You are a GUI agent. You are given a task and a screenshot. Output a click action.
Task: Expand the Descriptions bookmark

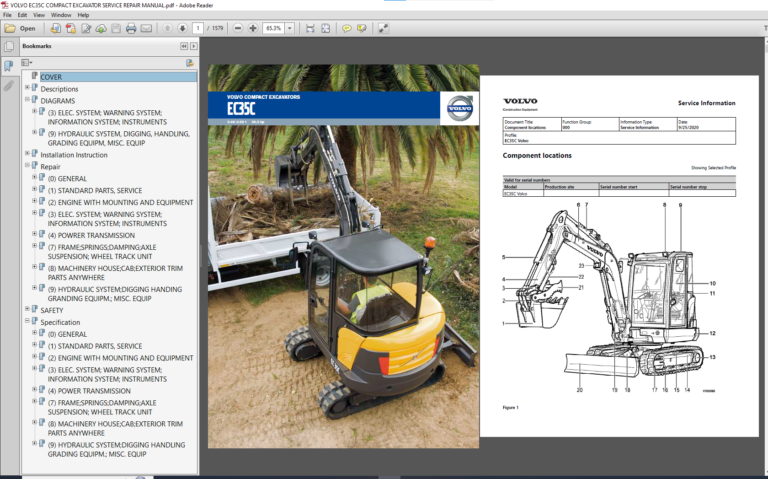tap(27, 88)
